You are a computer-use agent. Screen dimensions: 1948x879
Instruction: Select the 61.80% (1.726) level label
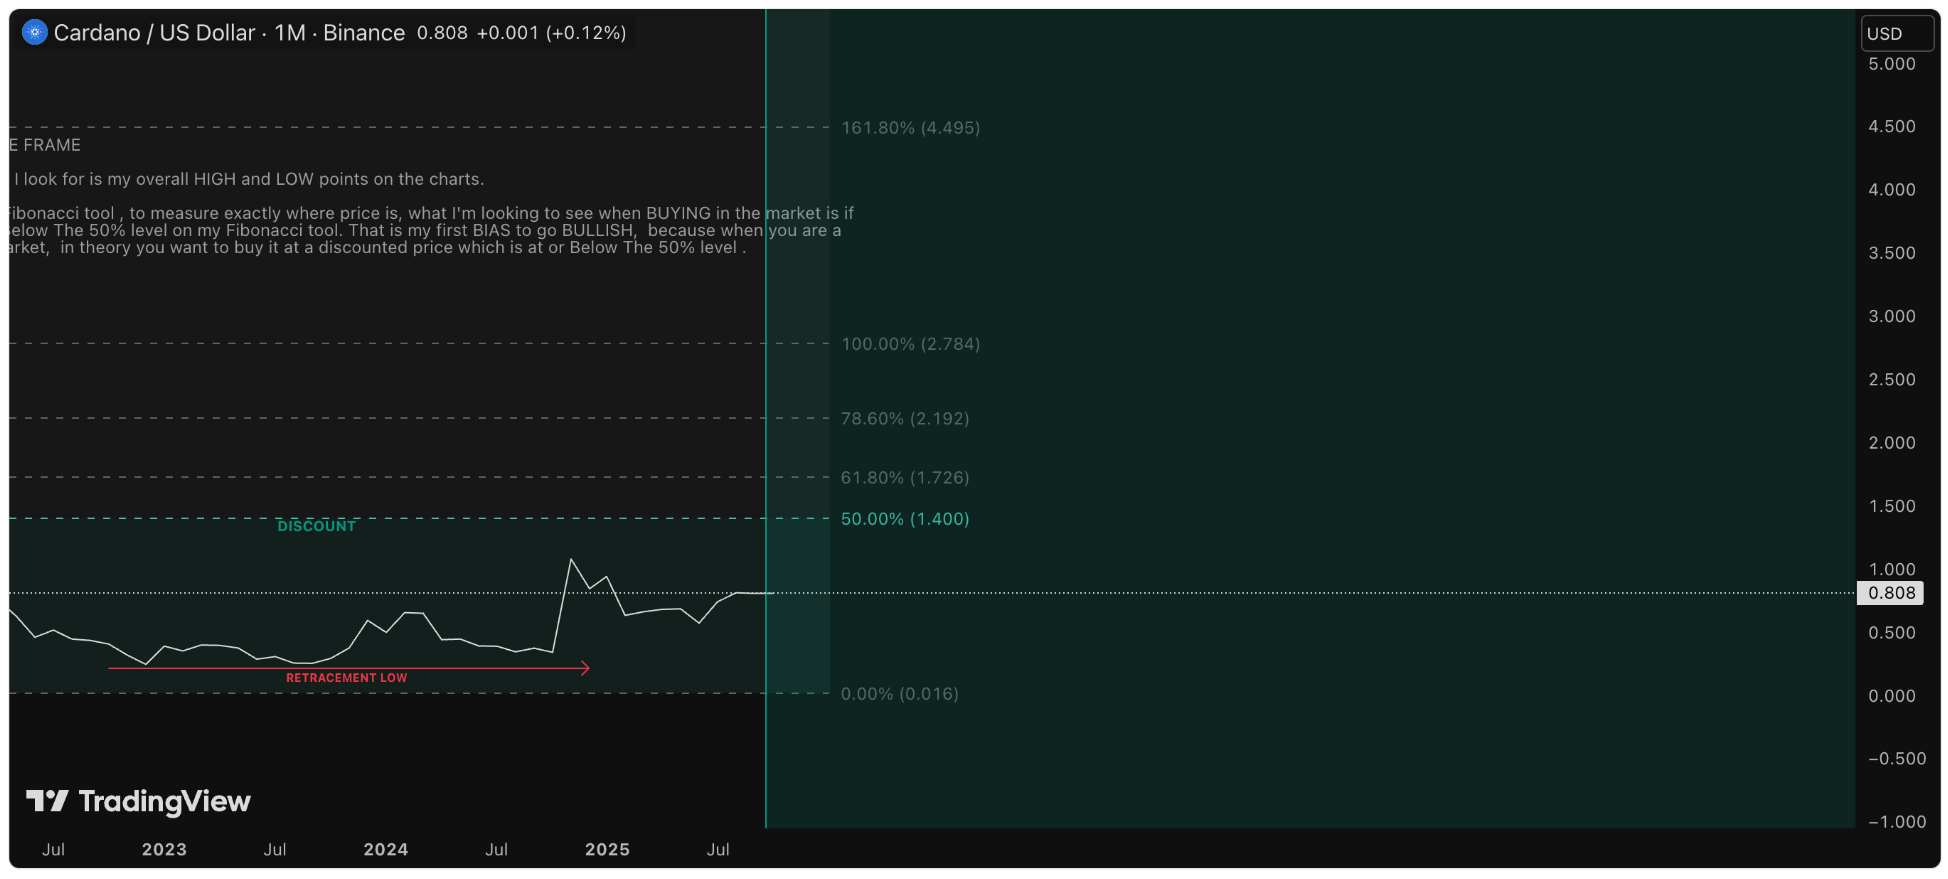click(x=905, y=478)
